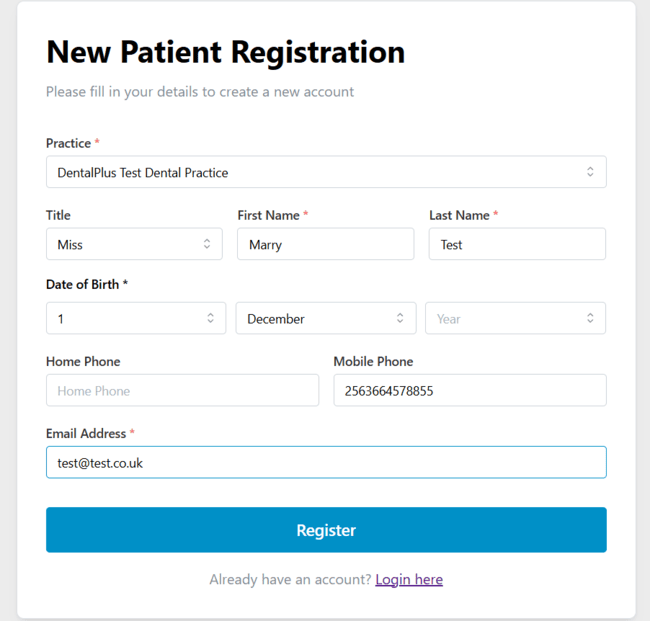The image size is (650, 621).
Task: Click the Email Address field label
Action: pos(86,434)
